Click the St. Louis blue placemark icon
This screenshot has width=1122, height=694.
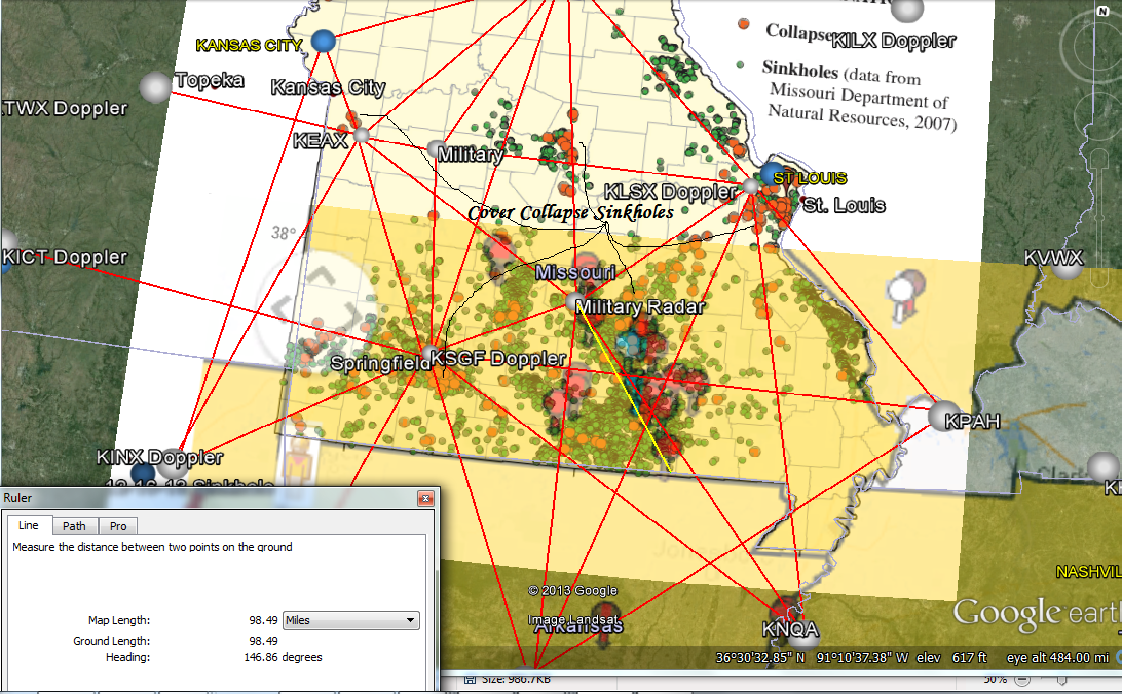click(771, 174)
